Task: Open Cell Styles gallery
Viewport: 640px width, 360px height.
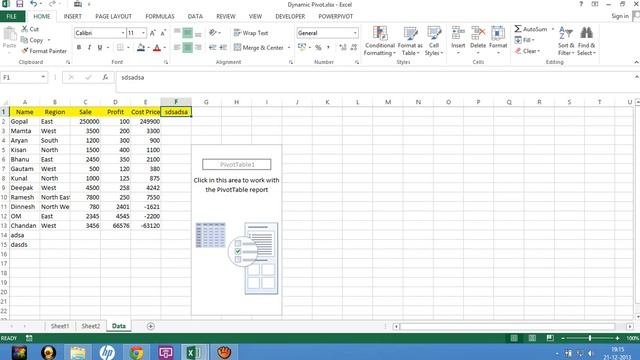Action: [434, 41]
